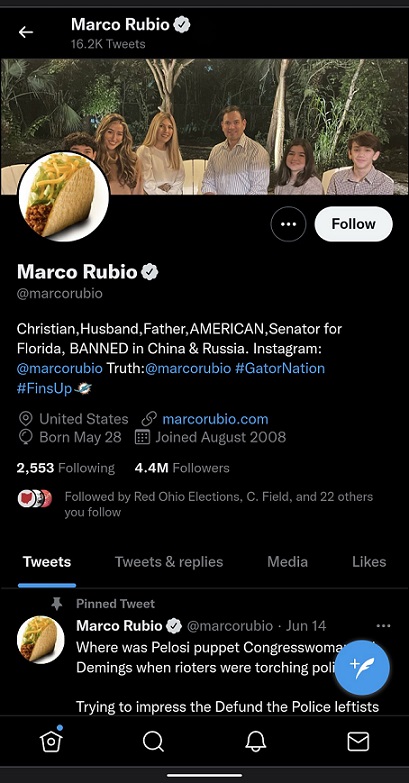The width and height of the screenshot is (409, 783).
Task: Switch to the Tweets & replies tab
Action: 169,562
